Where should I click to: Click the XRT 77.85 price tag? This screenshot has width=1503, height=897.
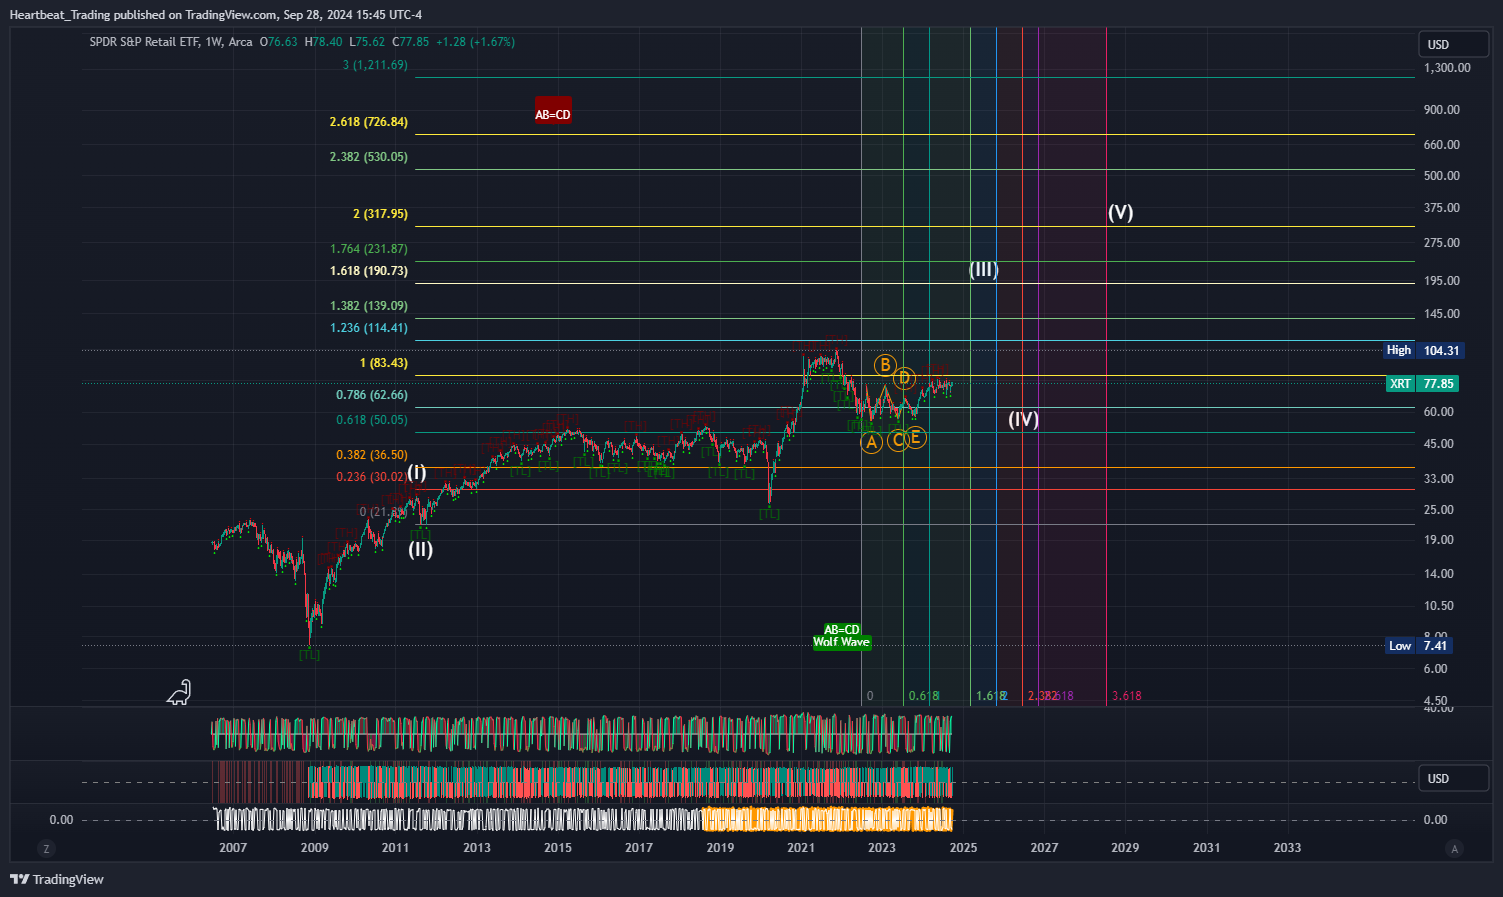(1422, 384)
